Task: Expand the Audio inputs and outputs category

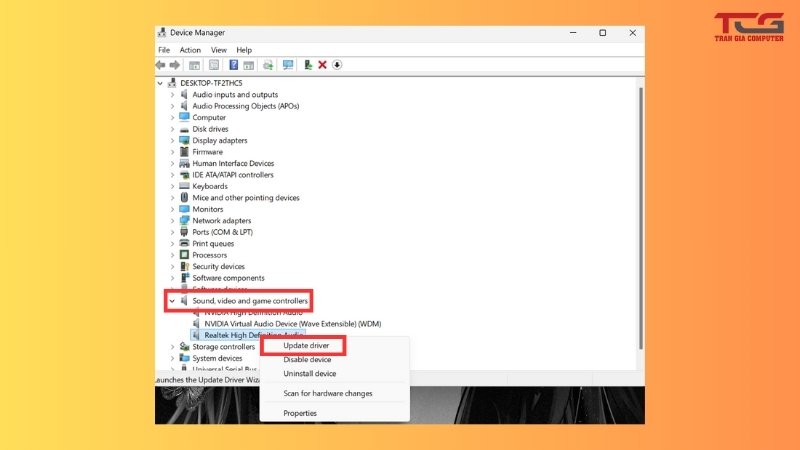Action: [x=172, y=95]
